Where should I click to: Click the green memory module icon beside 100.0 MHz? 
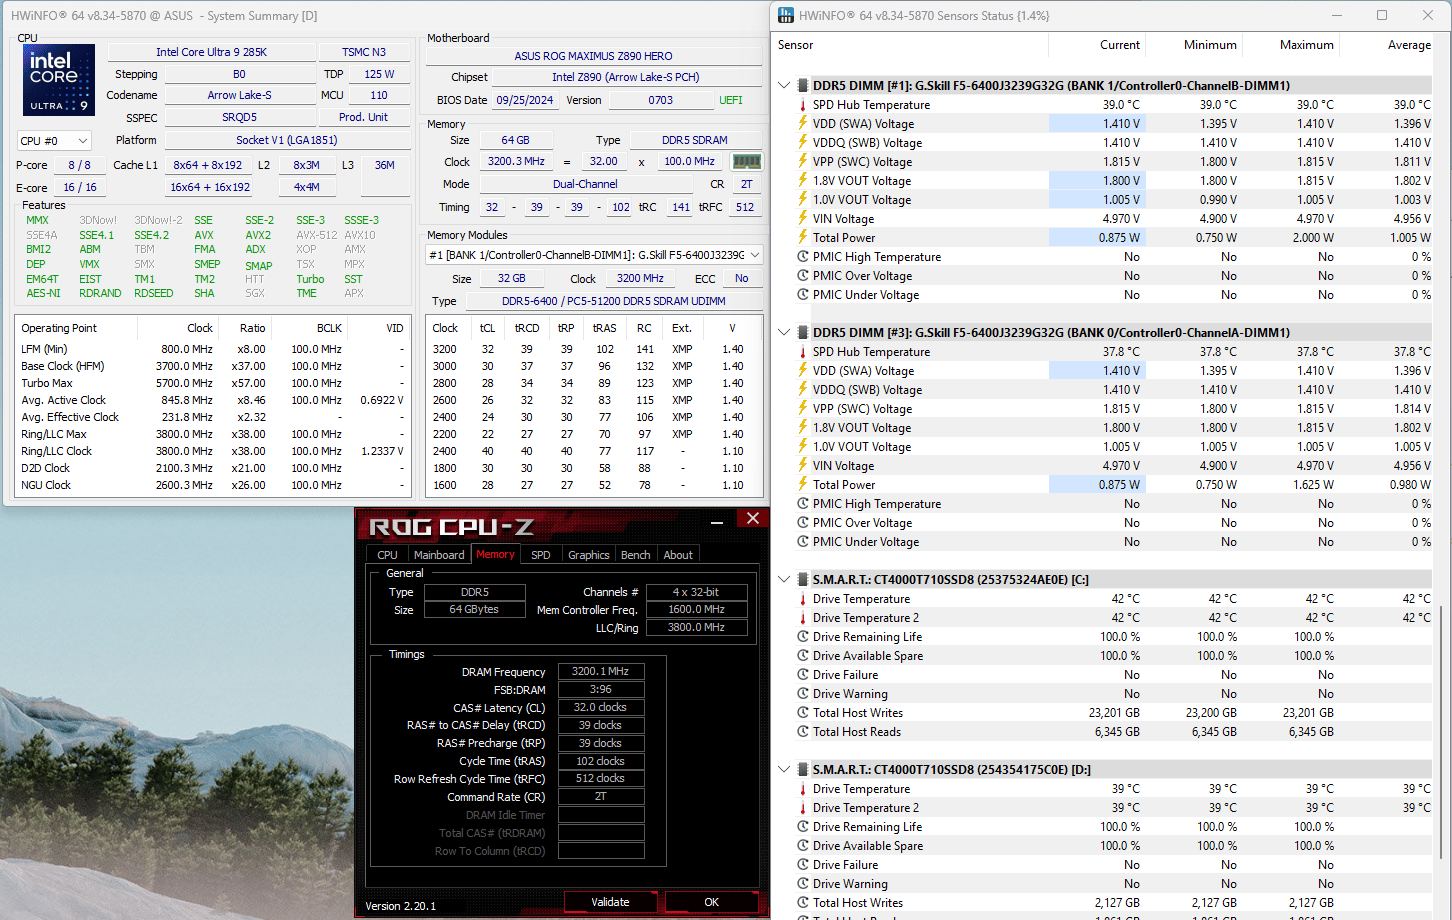point(747,161)
